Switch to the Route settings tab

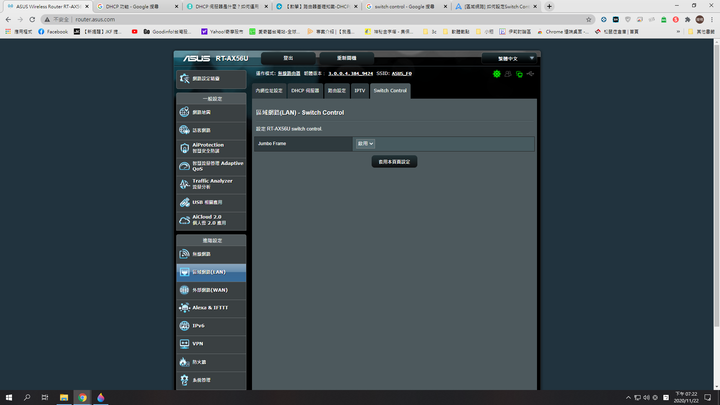pyautogui.click(x=337, y=91)
